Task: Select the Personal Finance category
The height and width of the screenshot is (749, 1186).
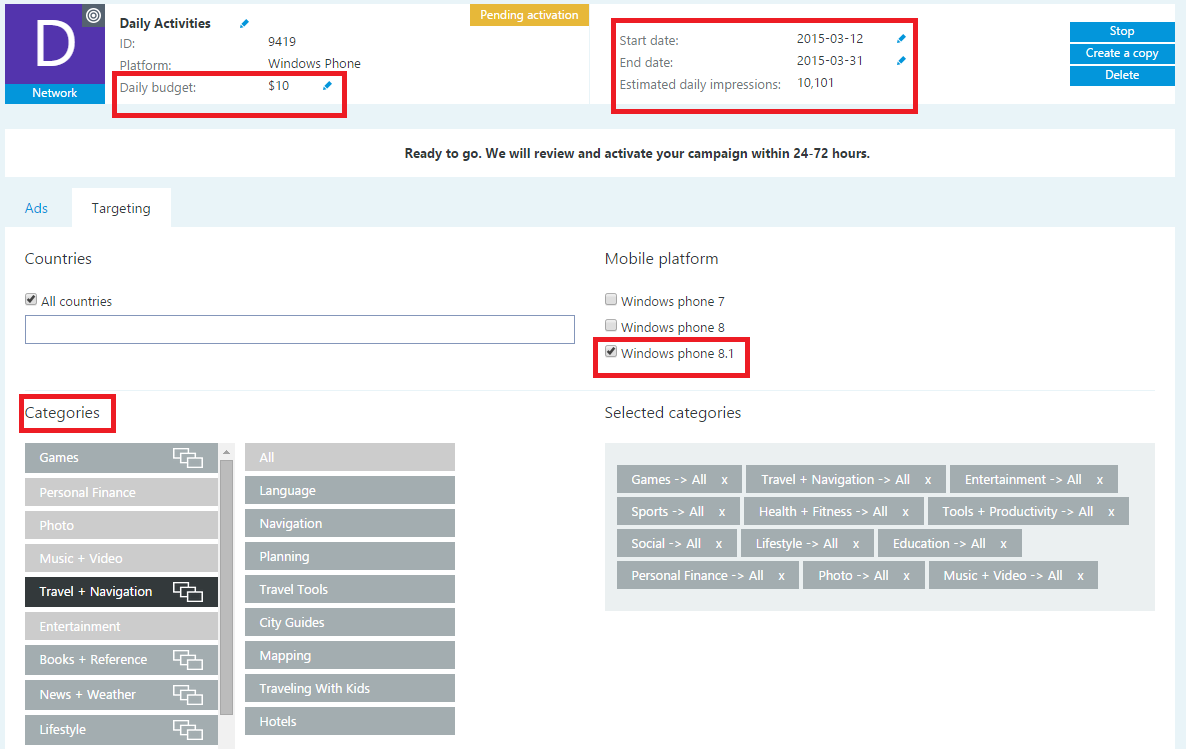Action: click(121, 493)
